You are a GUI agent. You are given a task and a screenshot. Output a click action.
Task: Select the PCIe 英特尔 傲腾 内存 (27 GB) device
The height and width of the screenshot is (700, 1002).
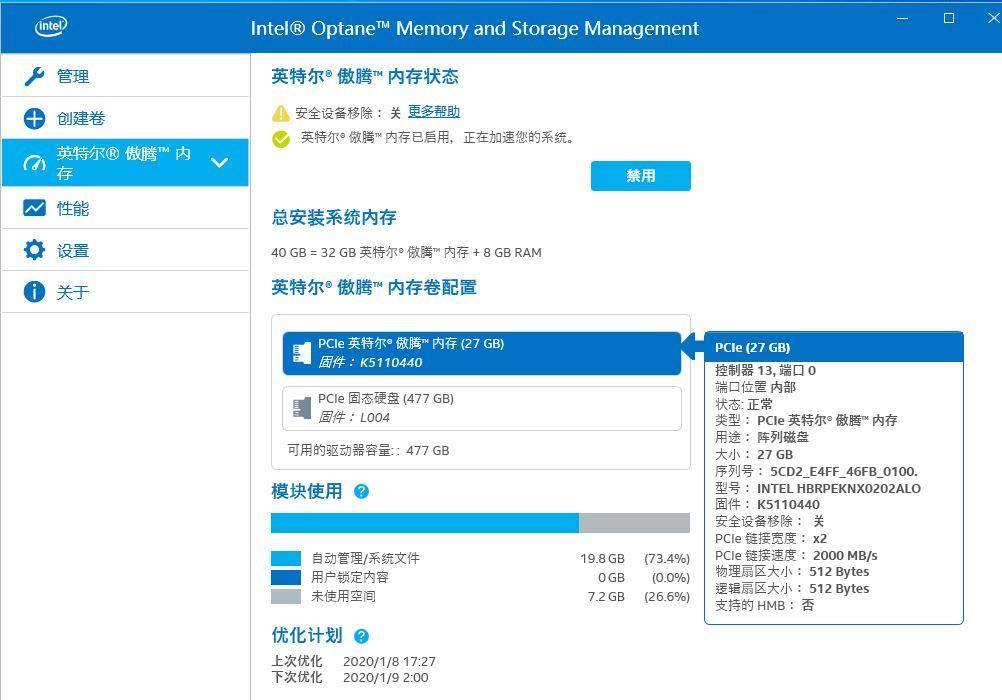482,353
